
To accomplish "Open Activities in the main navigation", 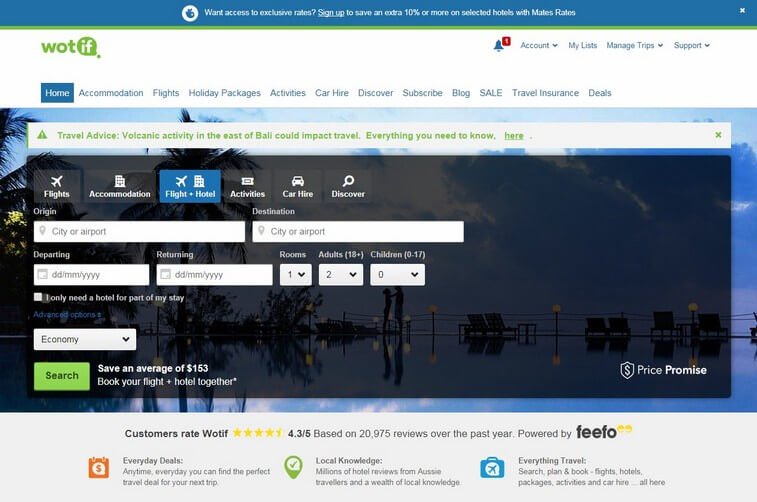I will coord(288,93).
